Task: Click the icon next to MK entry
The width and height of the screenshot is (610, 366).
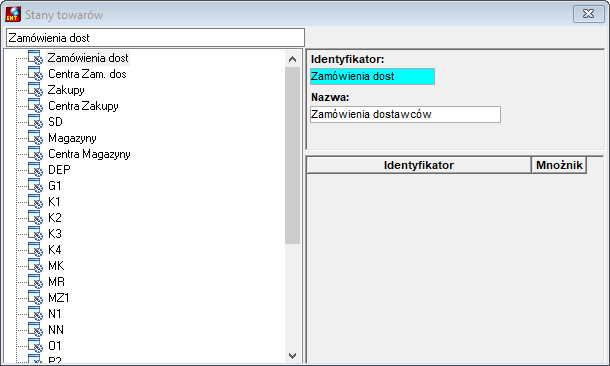Action: click(35, 266)
